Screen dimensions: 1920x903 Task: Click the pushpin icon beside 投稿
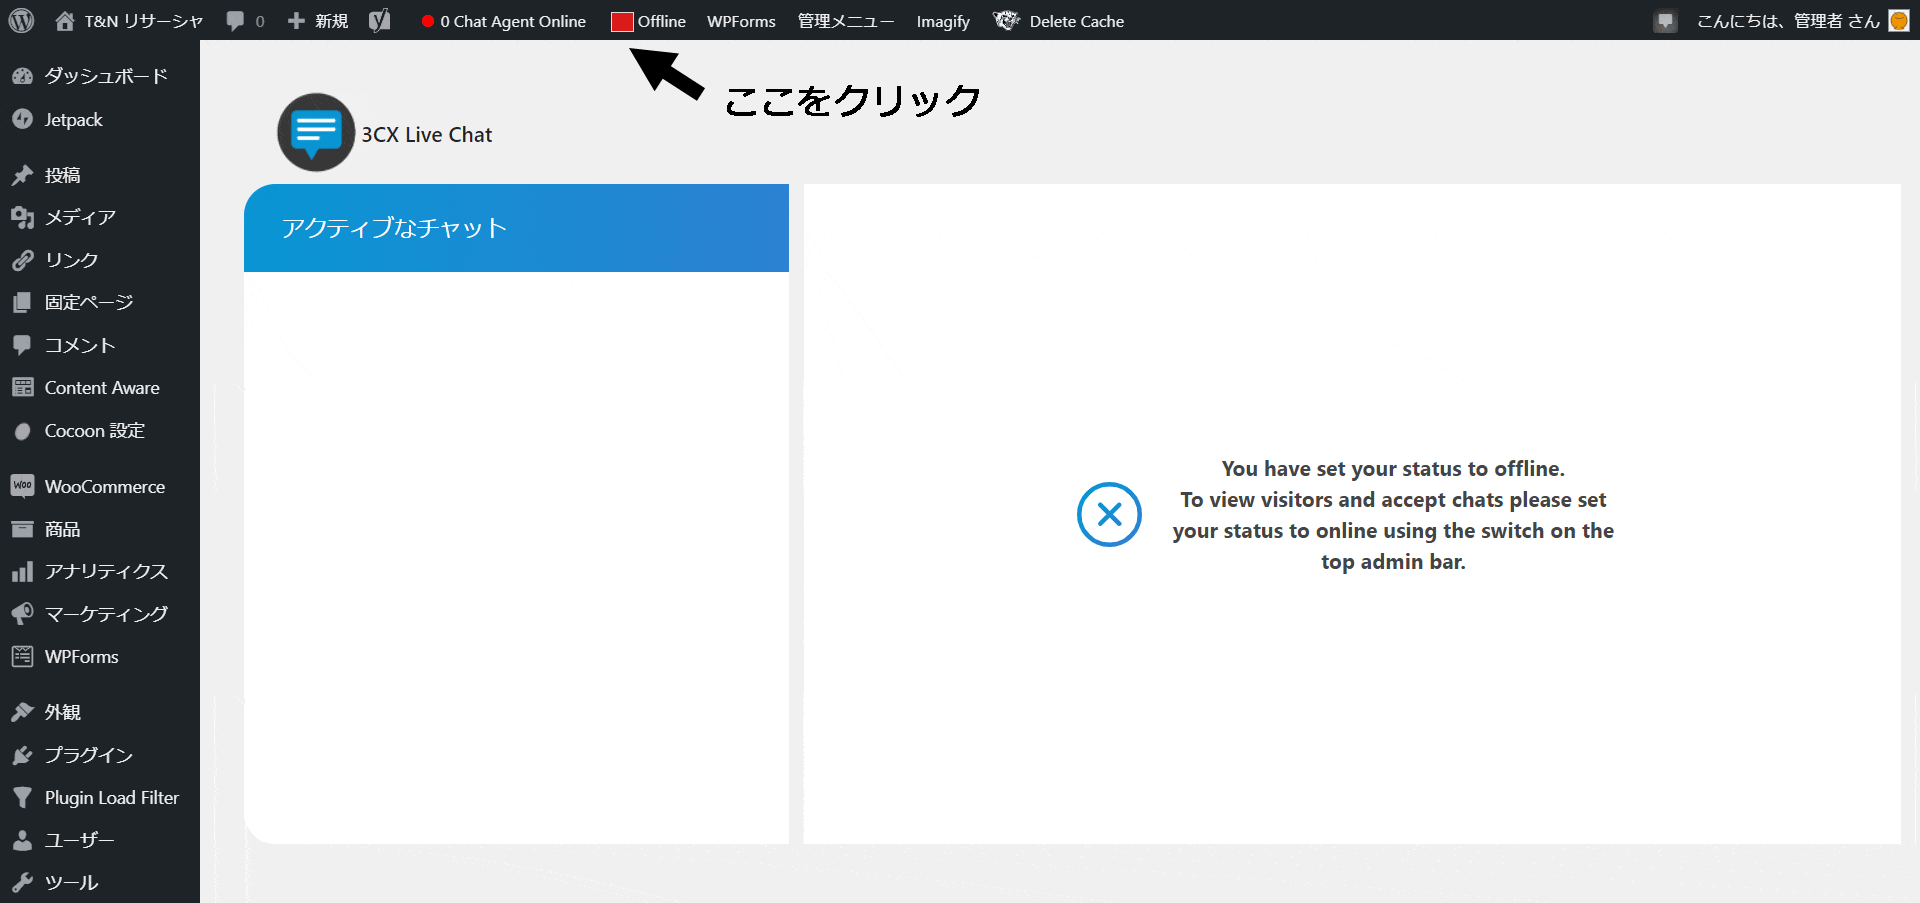coord(22,175)
